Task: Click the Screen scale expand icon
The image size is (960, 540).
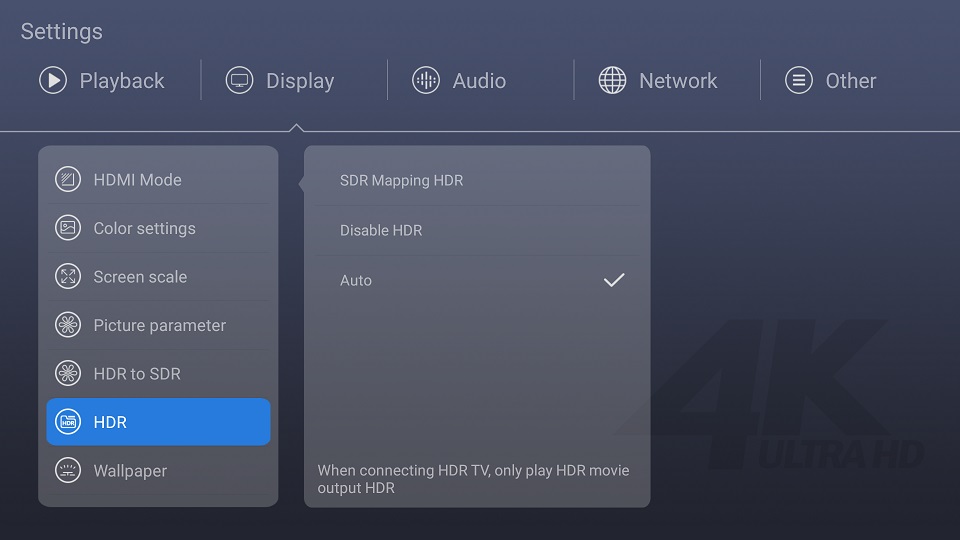Action: [x=68, y=276]
